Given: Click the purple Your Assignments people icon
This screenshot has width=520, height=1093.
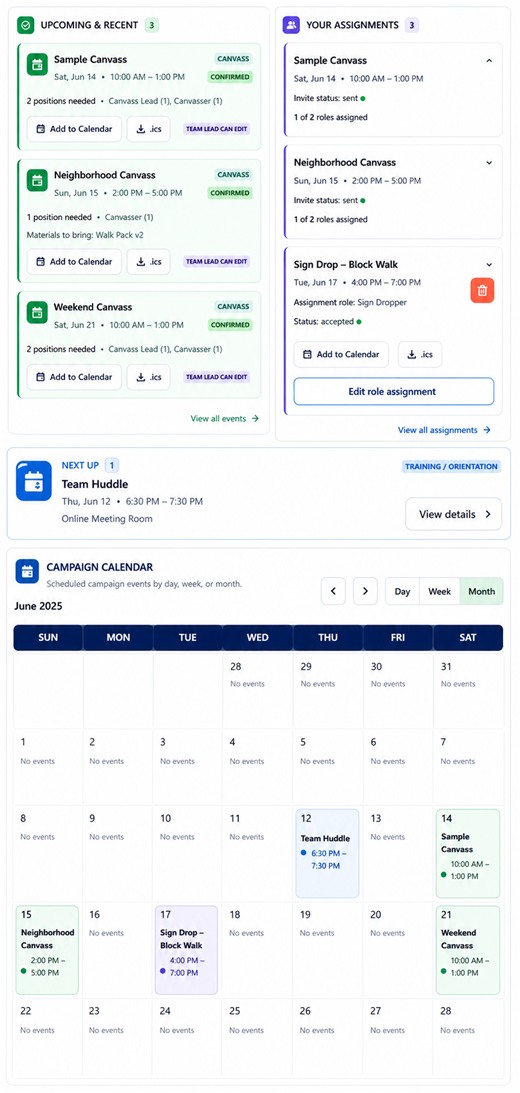Looking at the screenshot, I should click(x=291, y=25).
